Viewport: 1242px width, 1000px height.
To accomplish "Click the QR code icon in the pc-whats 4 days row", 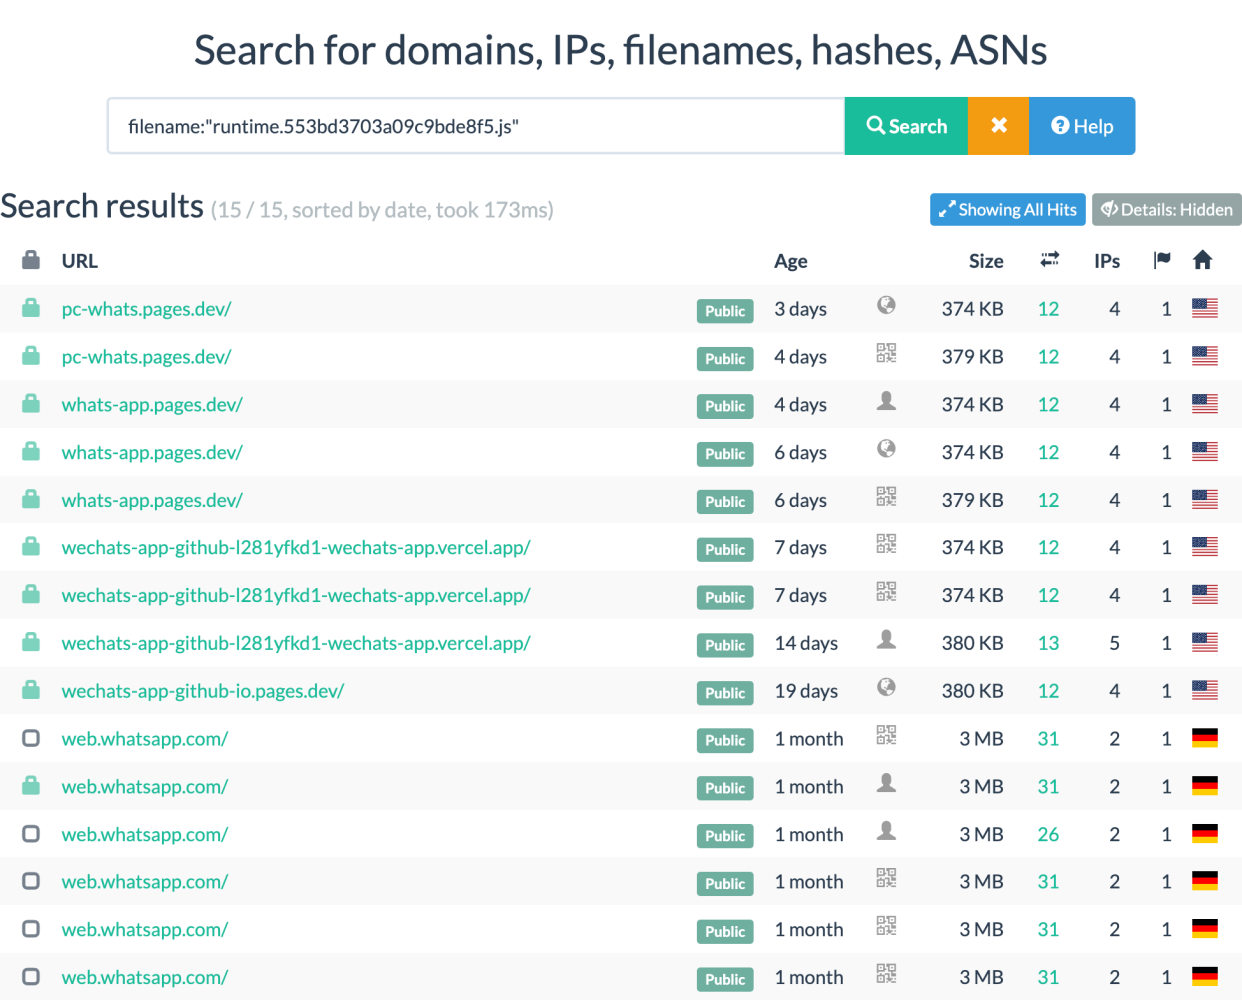I will pos(886,353).
